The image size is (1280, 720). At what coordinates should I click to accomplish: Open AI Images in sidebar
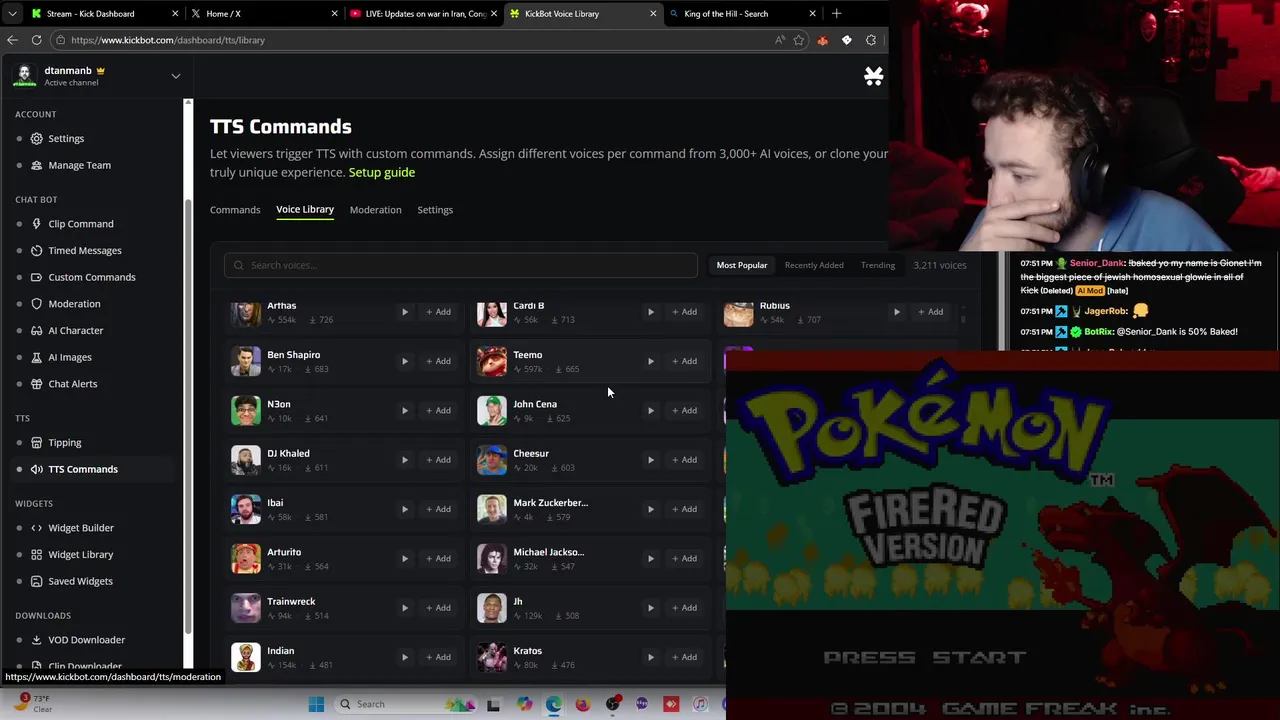(70, 357)
